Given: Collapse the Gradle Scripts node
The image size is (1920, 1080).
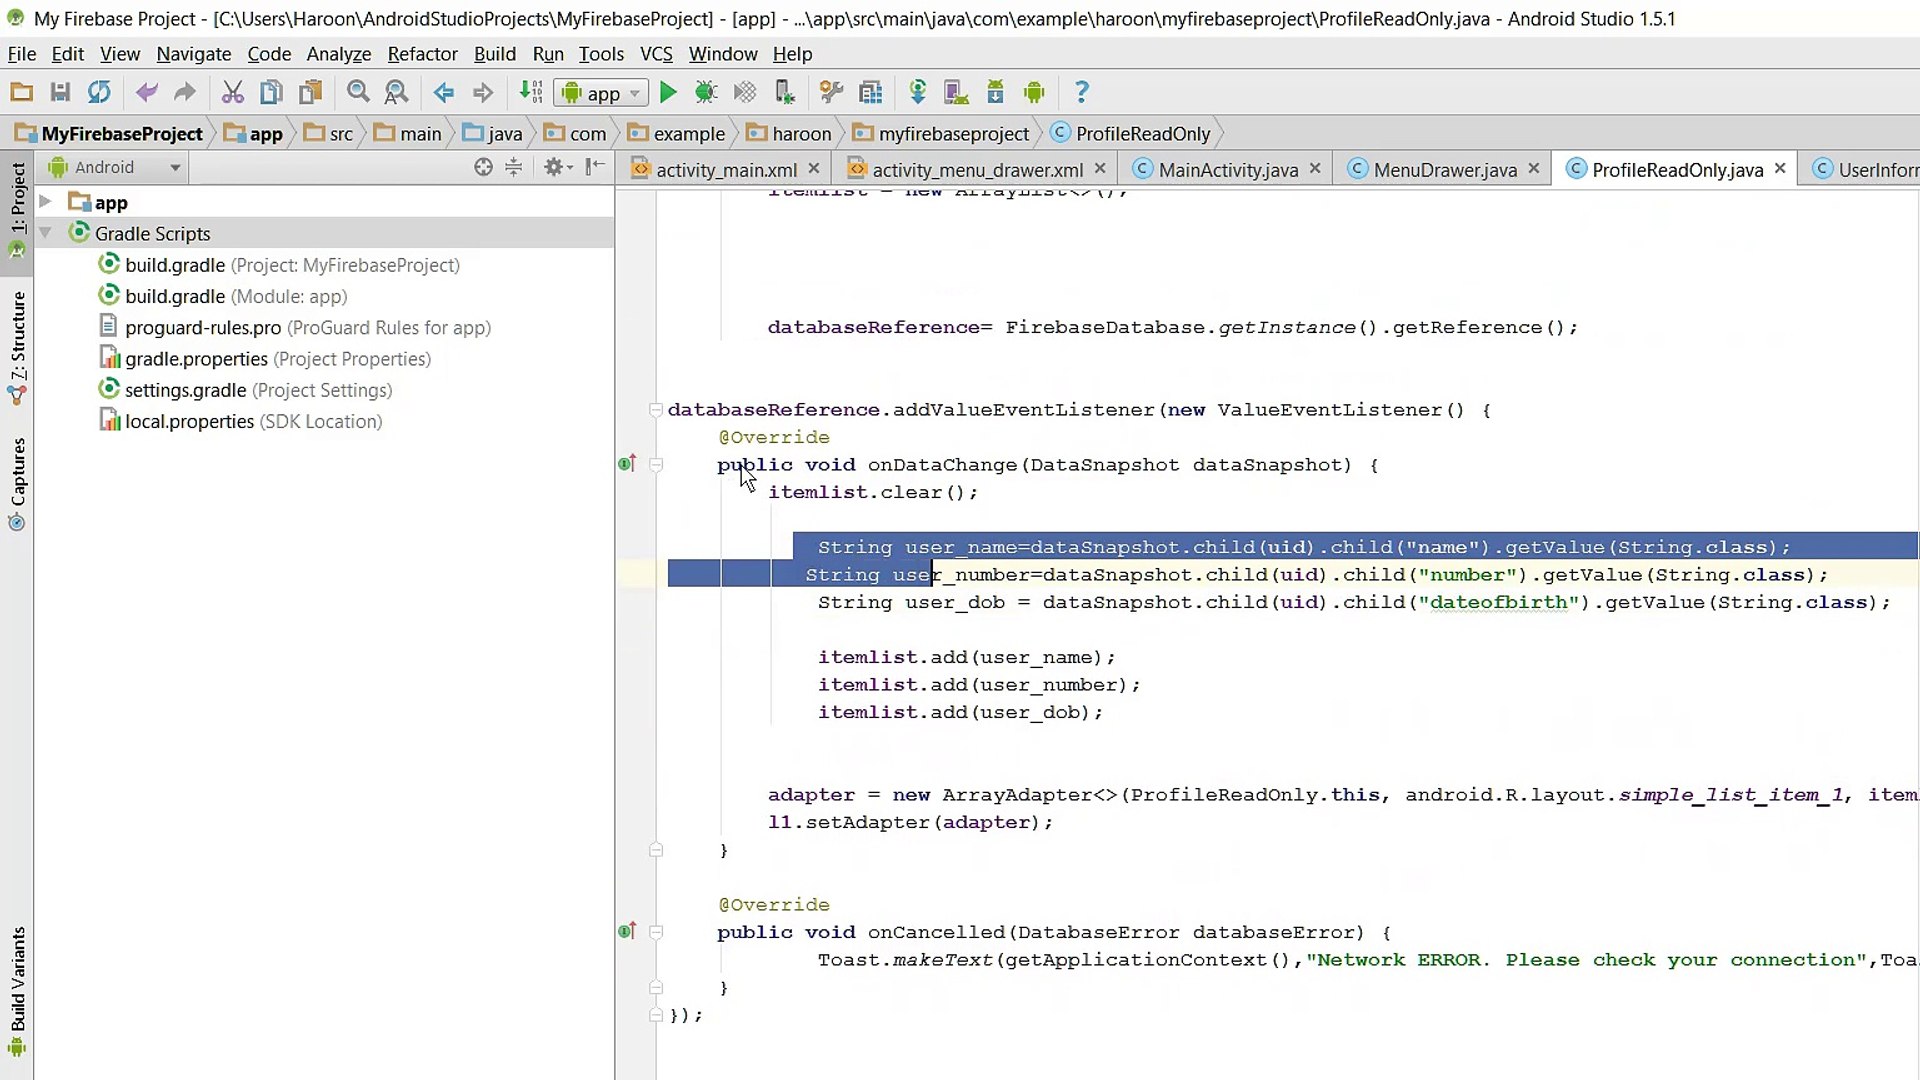Looking at the screenshot, I should (45, 233).
